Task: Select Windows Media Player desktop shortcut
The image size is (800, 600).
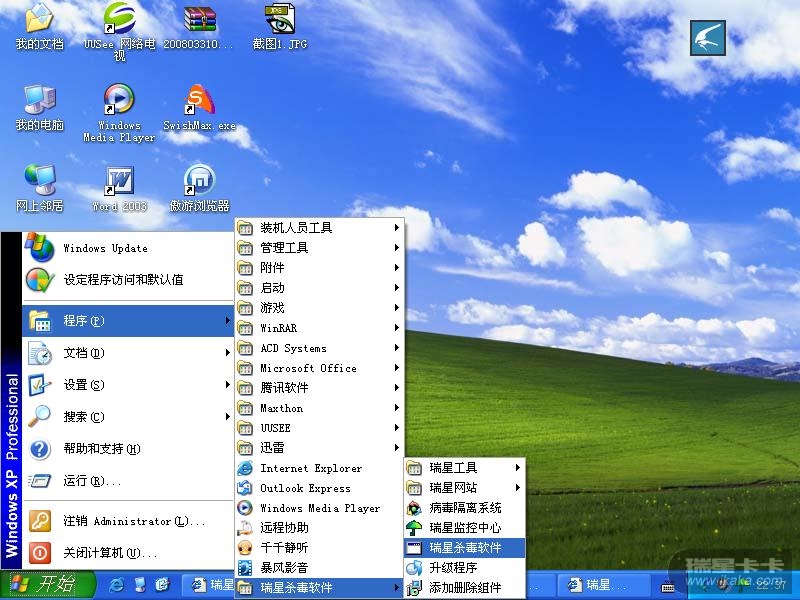Action: coord(119,113)
